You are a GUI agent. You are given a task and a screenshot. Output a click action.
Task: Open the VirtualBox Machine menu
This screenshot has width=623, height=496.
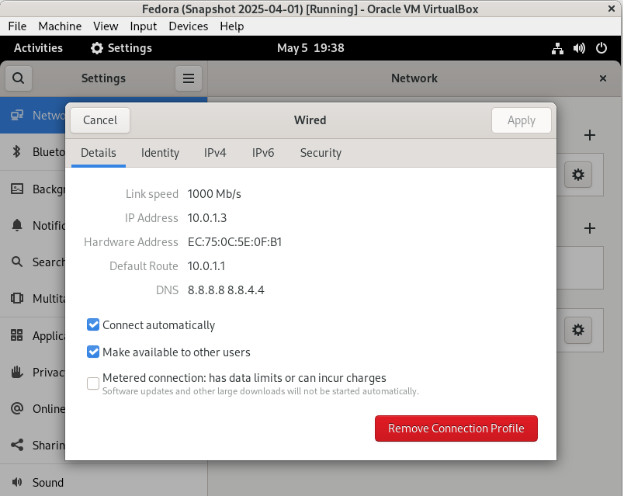pos(60,26)
